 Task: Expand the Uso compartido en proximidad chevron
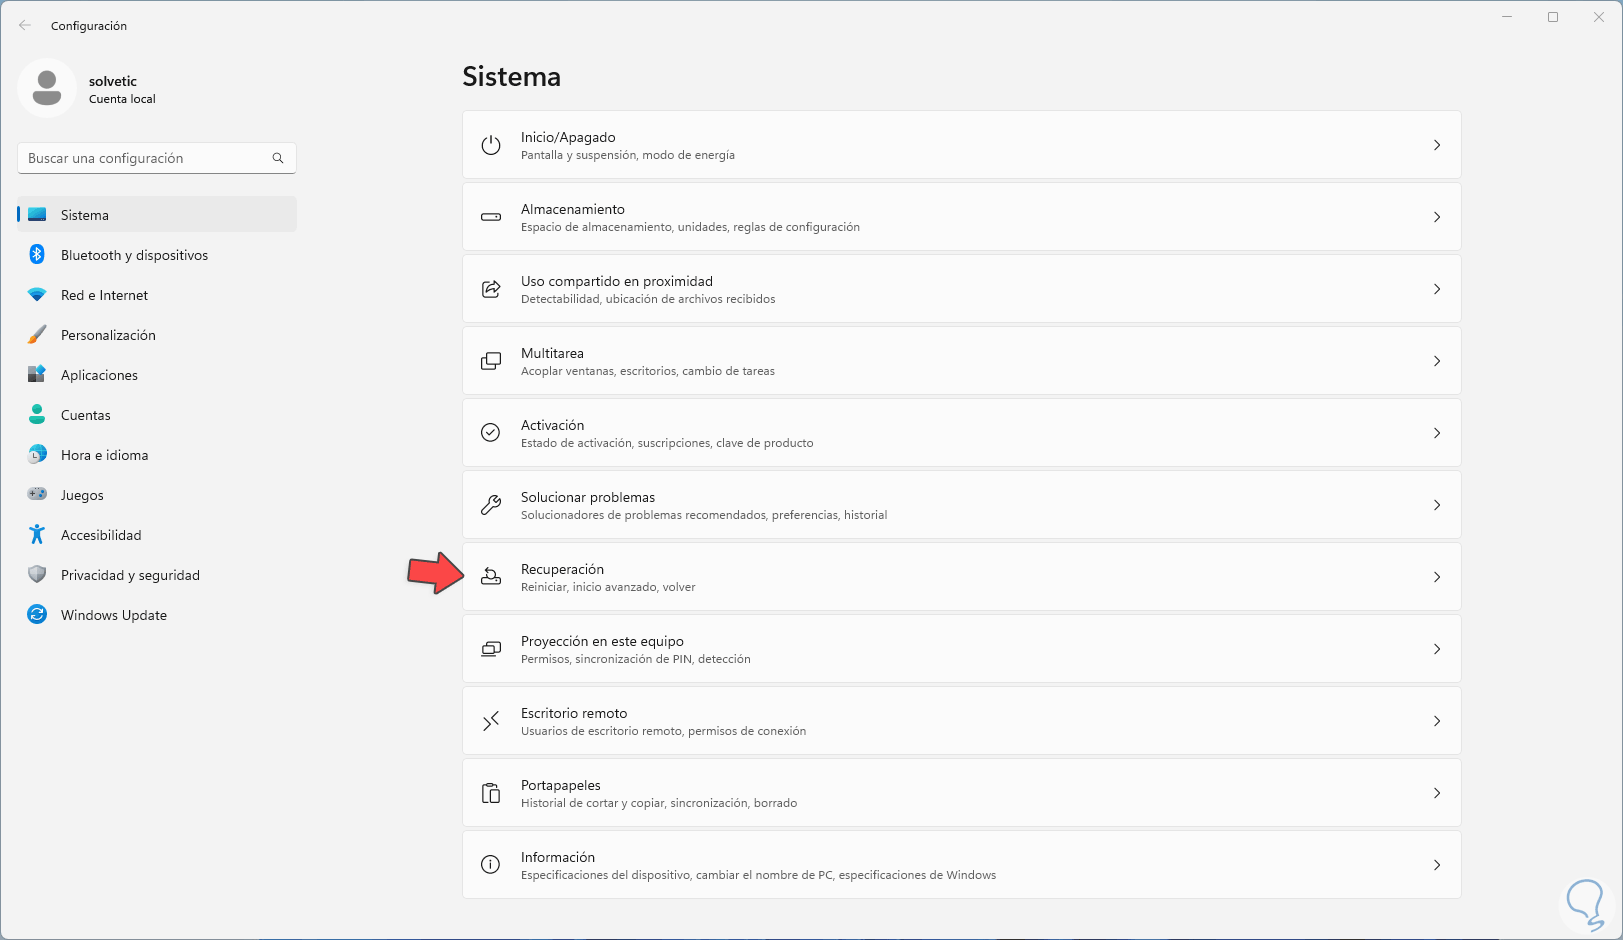(x=1437, y=289)
